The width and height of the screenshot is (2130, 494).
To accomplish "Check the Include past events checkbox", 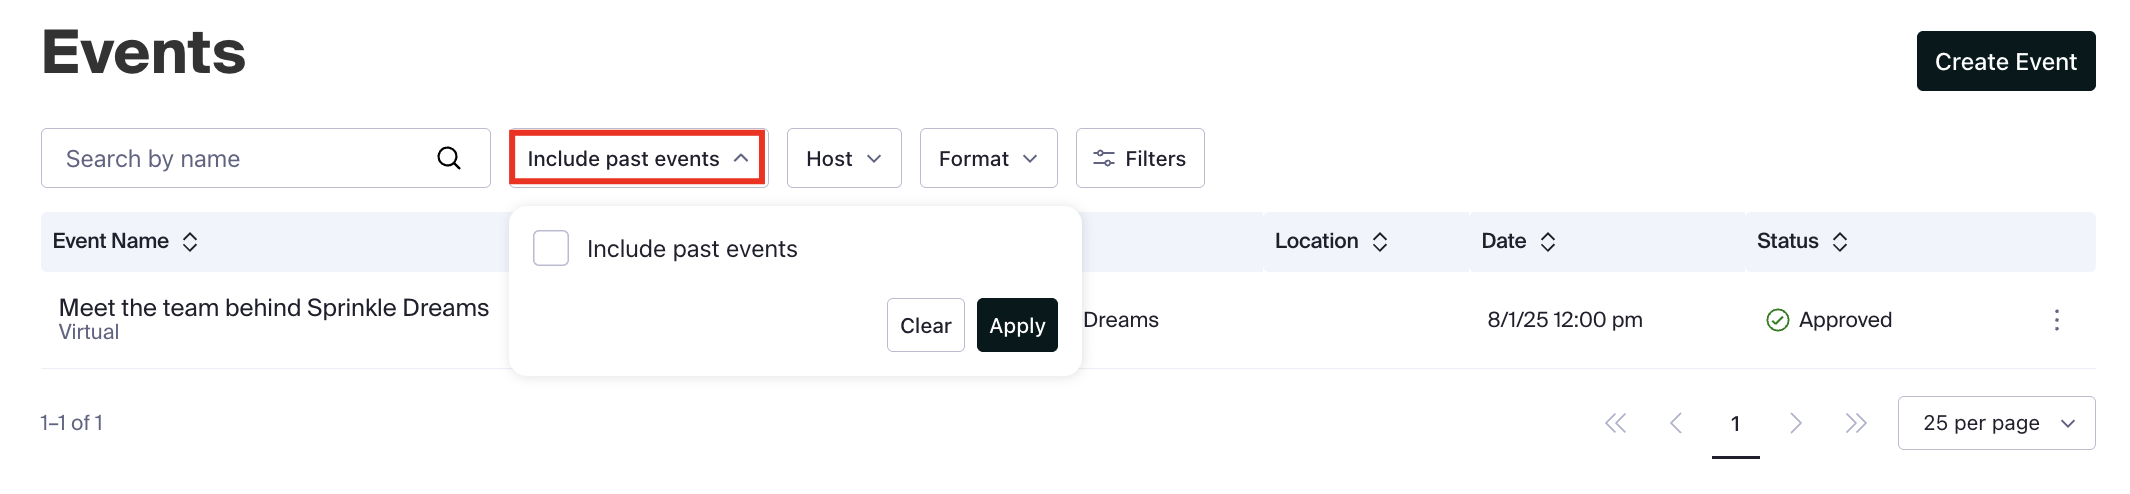I will (x=551, y=248).
